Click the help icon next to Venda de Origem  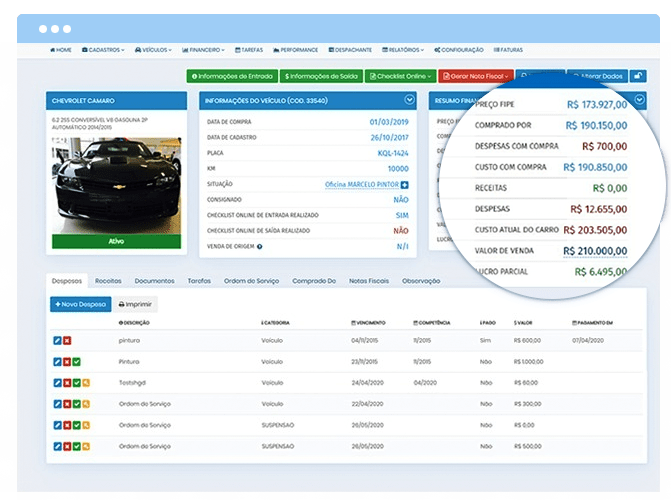259,247
